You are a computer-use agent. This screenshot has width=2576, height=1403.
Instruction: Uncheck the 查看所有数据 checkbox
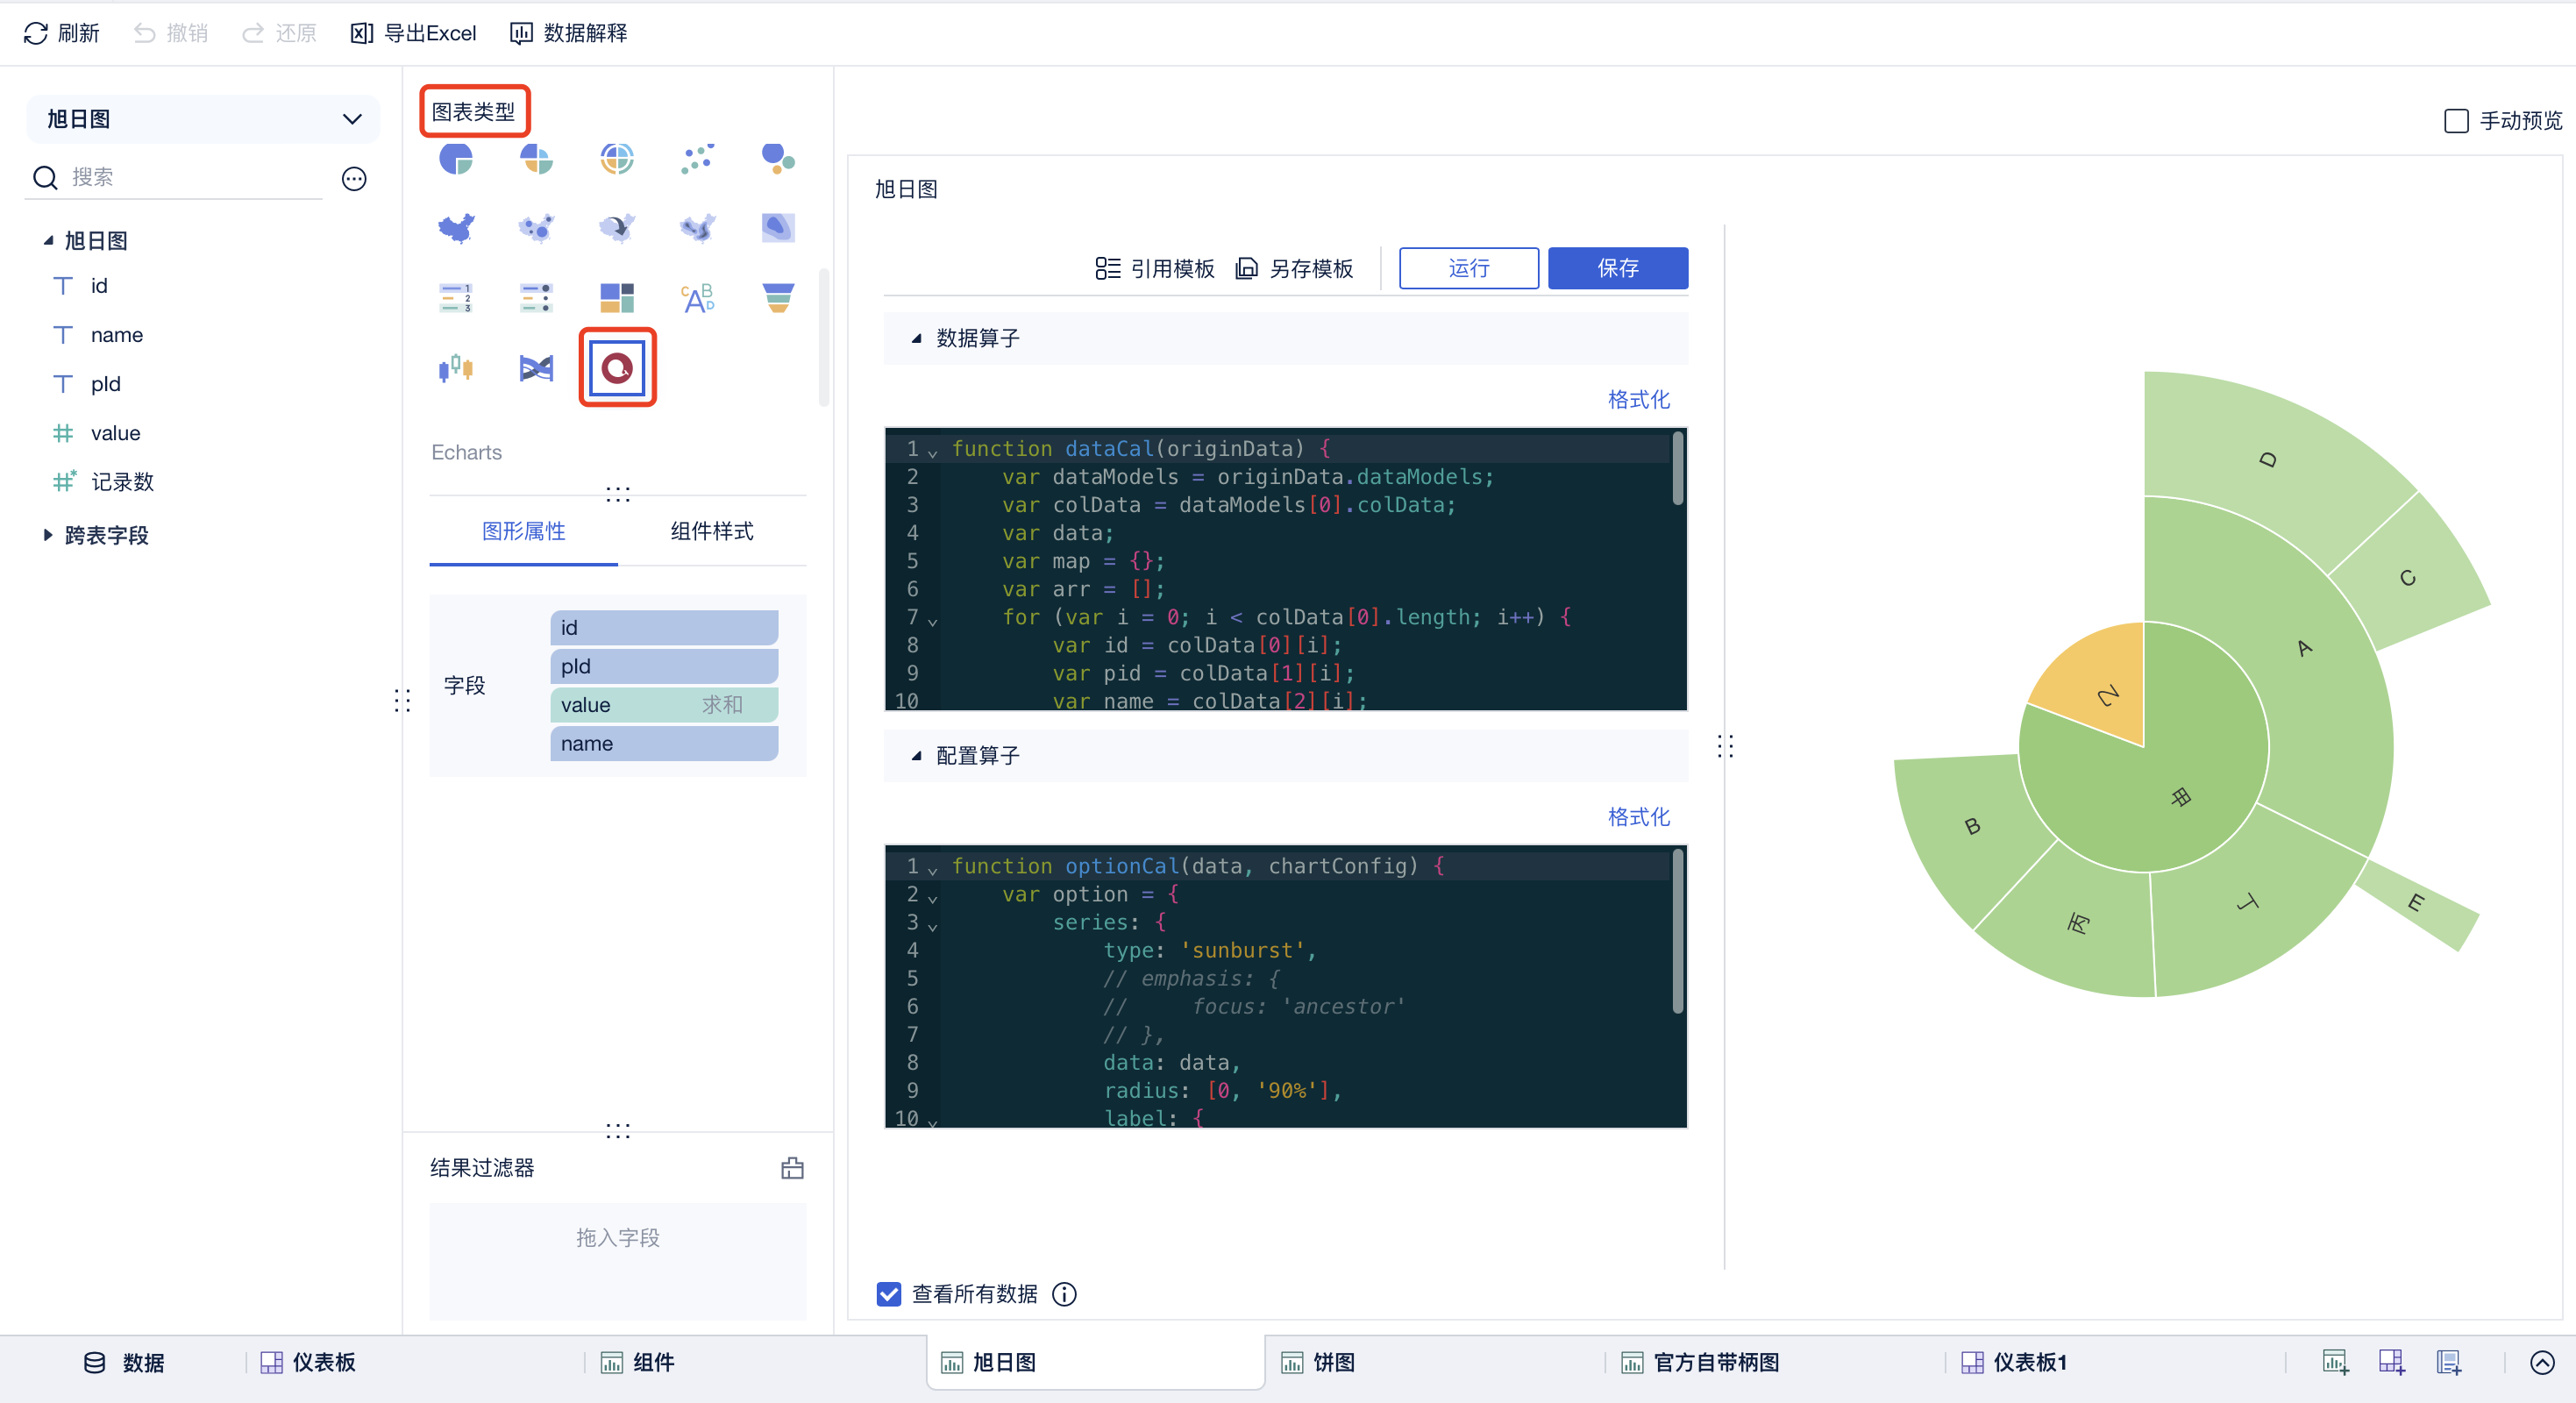888,1294
